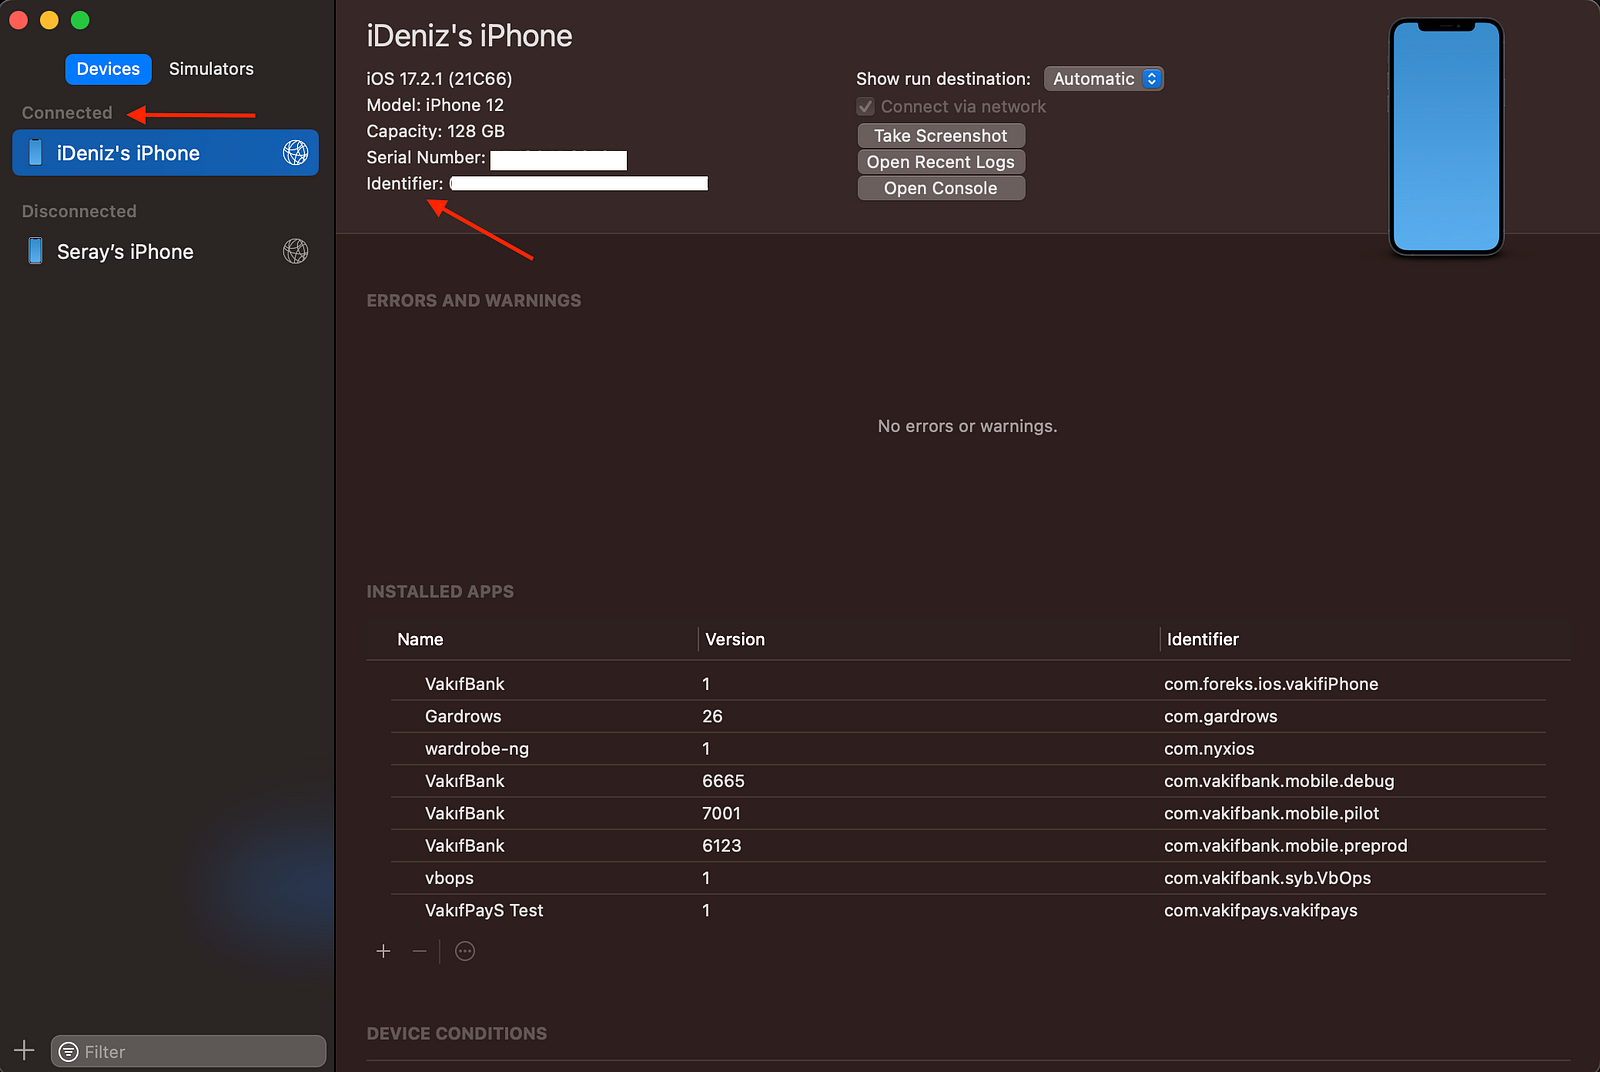Click the phone icon for Seray's iPhone

point(35,251)
